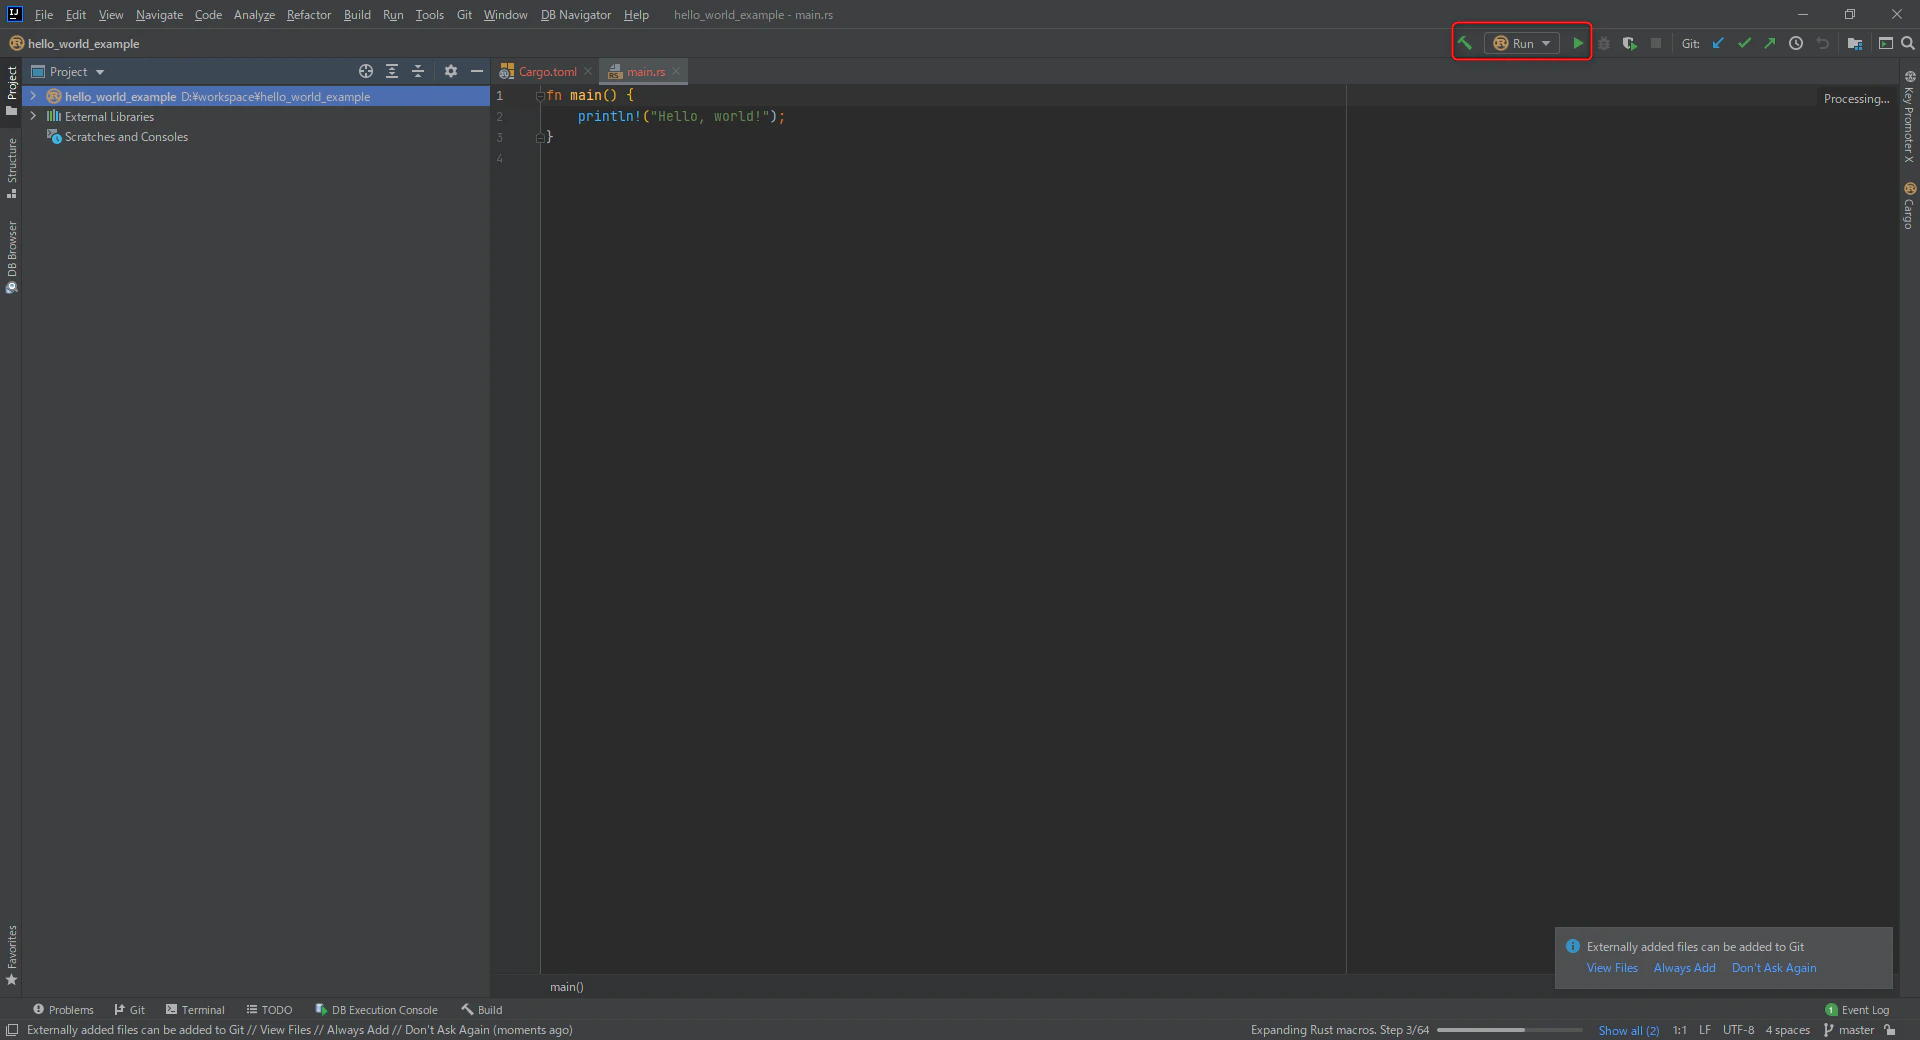Close the main.rs tab
This screenshot has width=1920, height=1040.
[676, 71]
